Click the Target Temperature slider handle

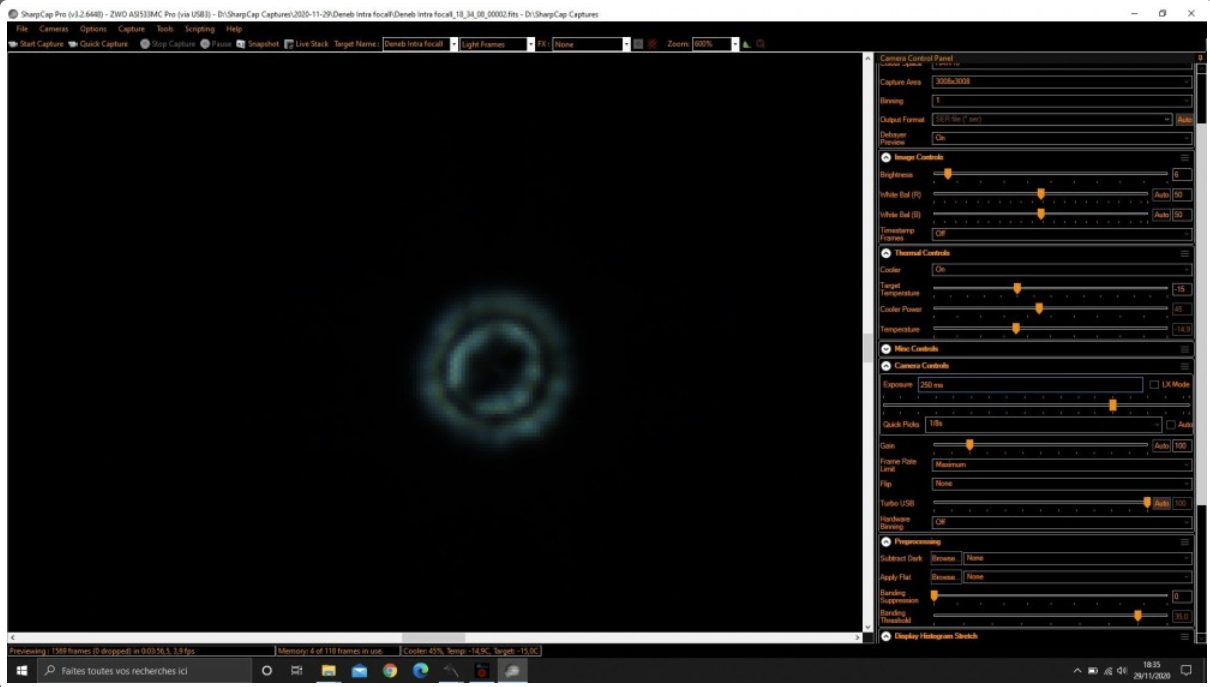pyautogui.click(x=1017, y=289)
